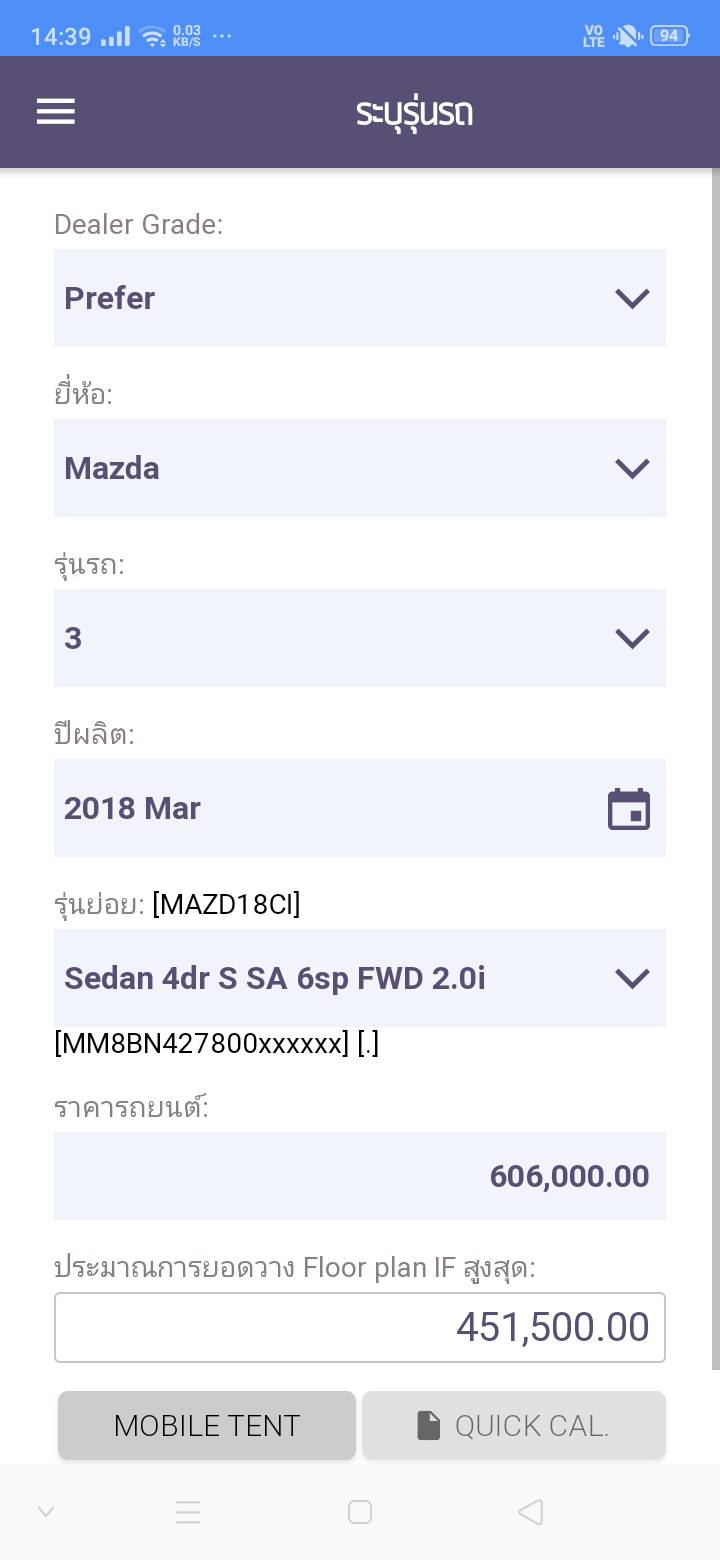
Task: Focus the Floor plan IF amount field
Action: [x=359, y=1327]
